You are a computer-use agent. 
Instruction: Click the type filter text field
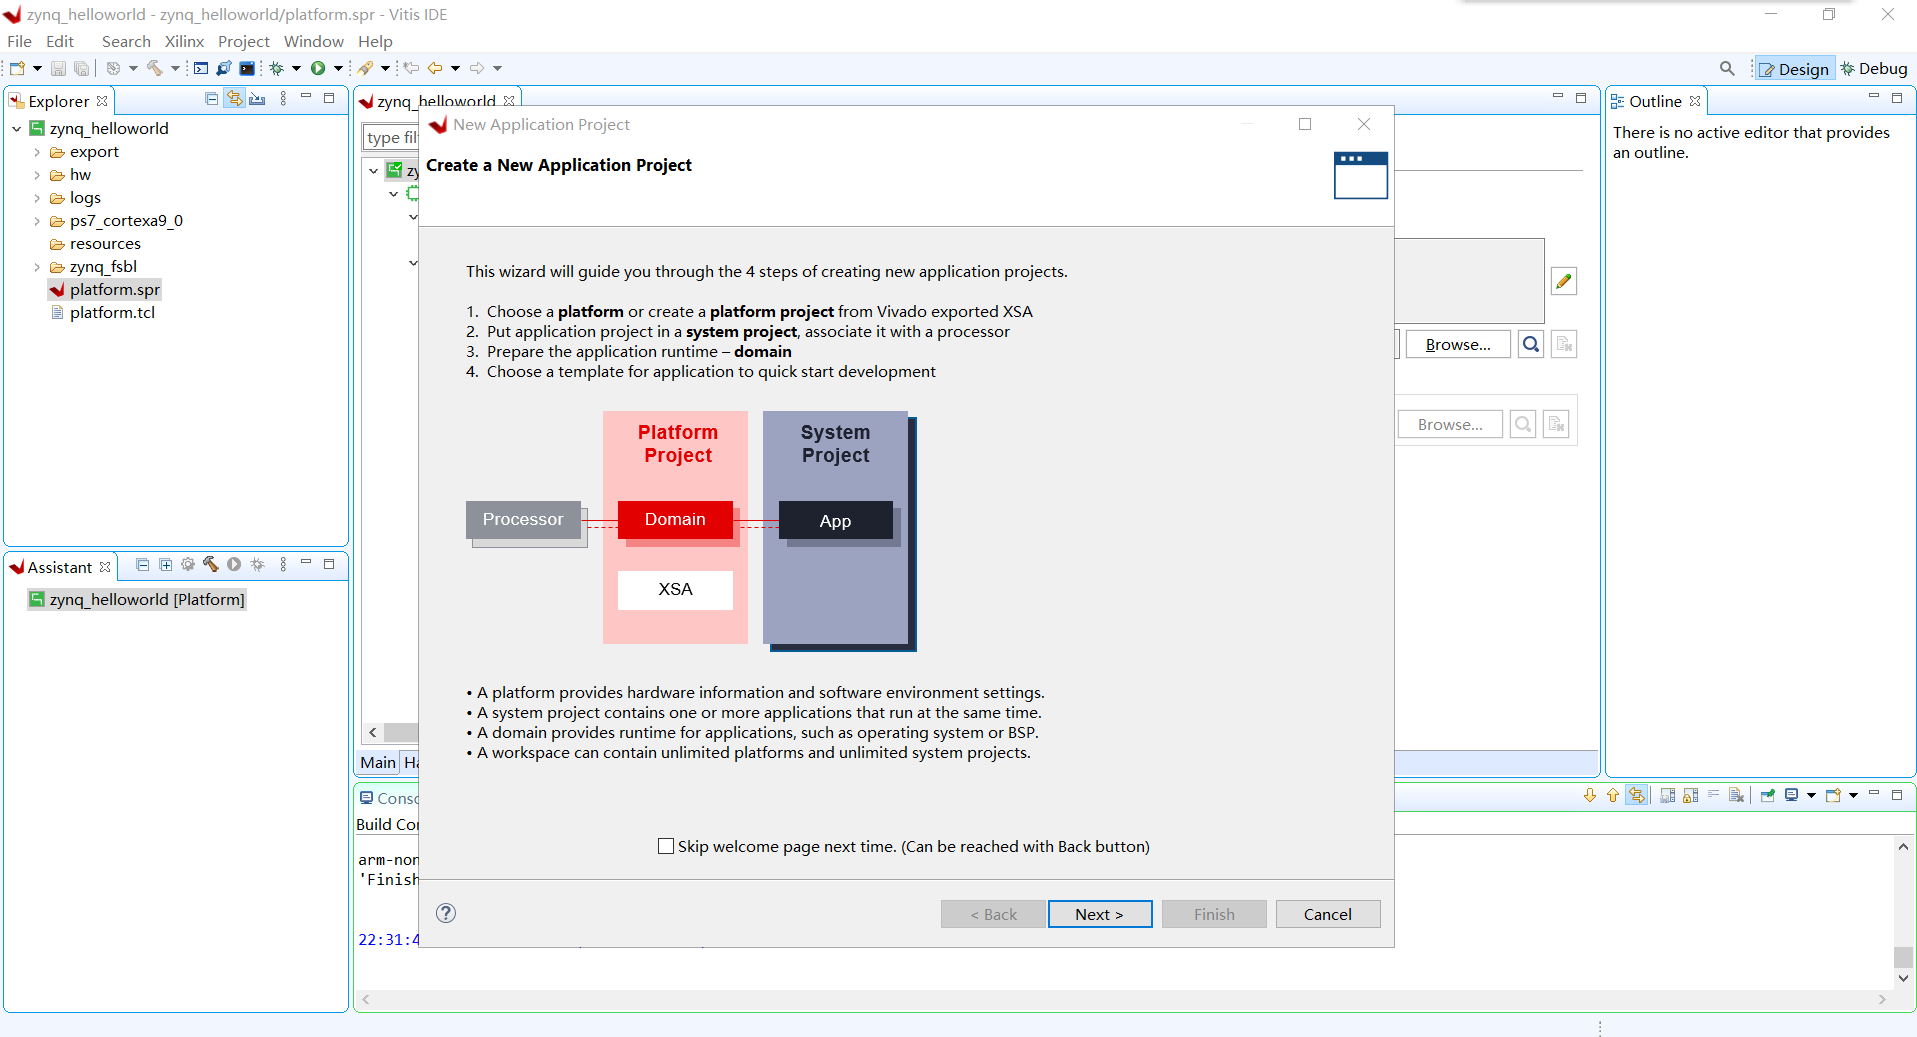coord(391,138)
